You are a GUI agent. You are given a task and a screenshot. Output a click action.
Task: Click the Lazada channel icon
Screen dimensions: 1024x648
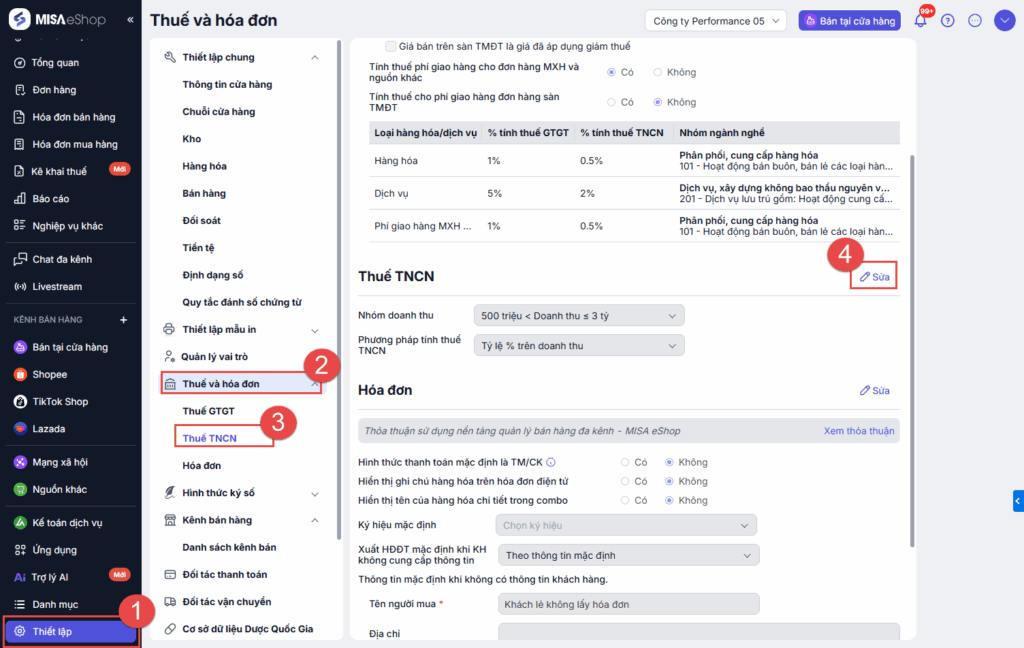point(20,428)
